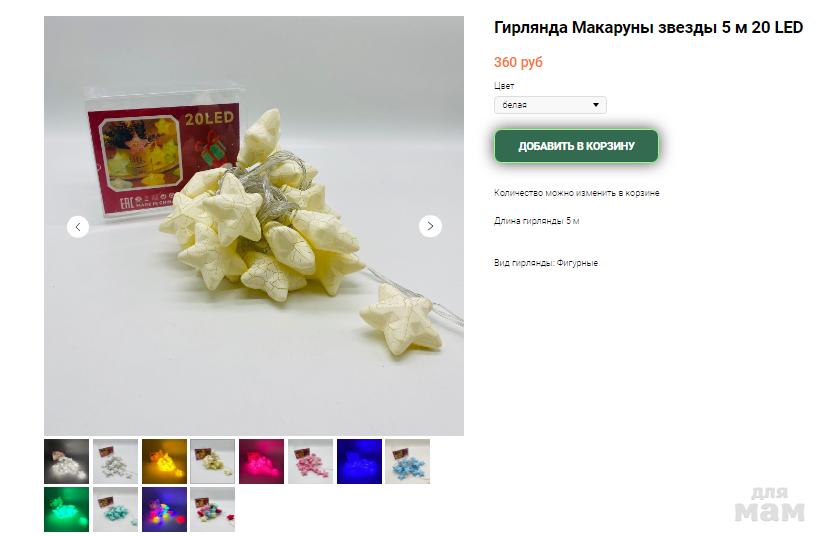Select the cream stars with box thumbnail
The image size is (820, 536).
pos(212,461)
